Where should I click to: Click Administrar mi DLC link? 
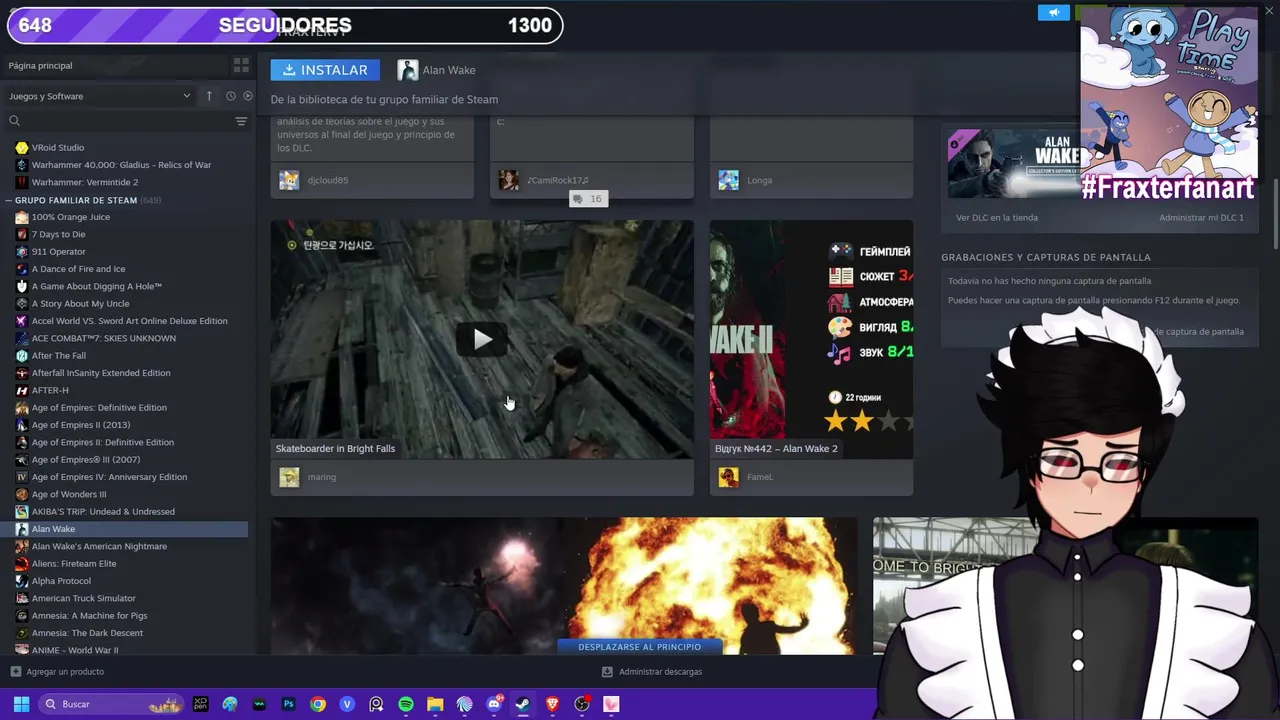[1201, 217]
